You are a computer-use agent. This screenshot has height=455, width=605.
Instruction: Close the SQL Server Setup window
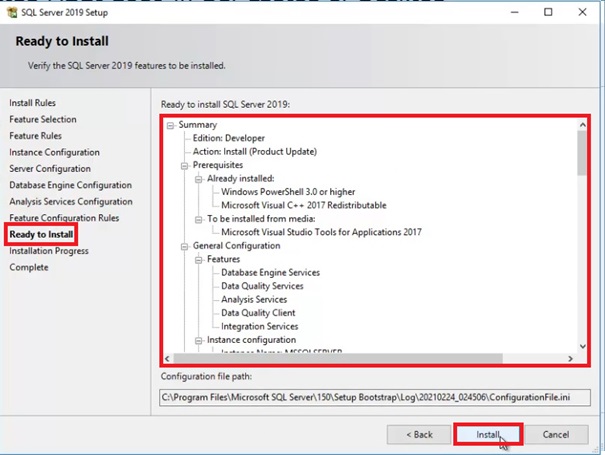(582, 12)
